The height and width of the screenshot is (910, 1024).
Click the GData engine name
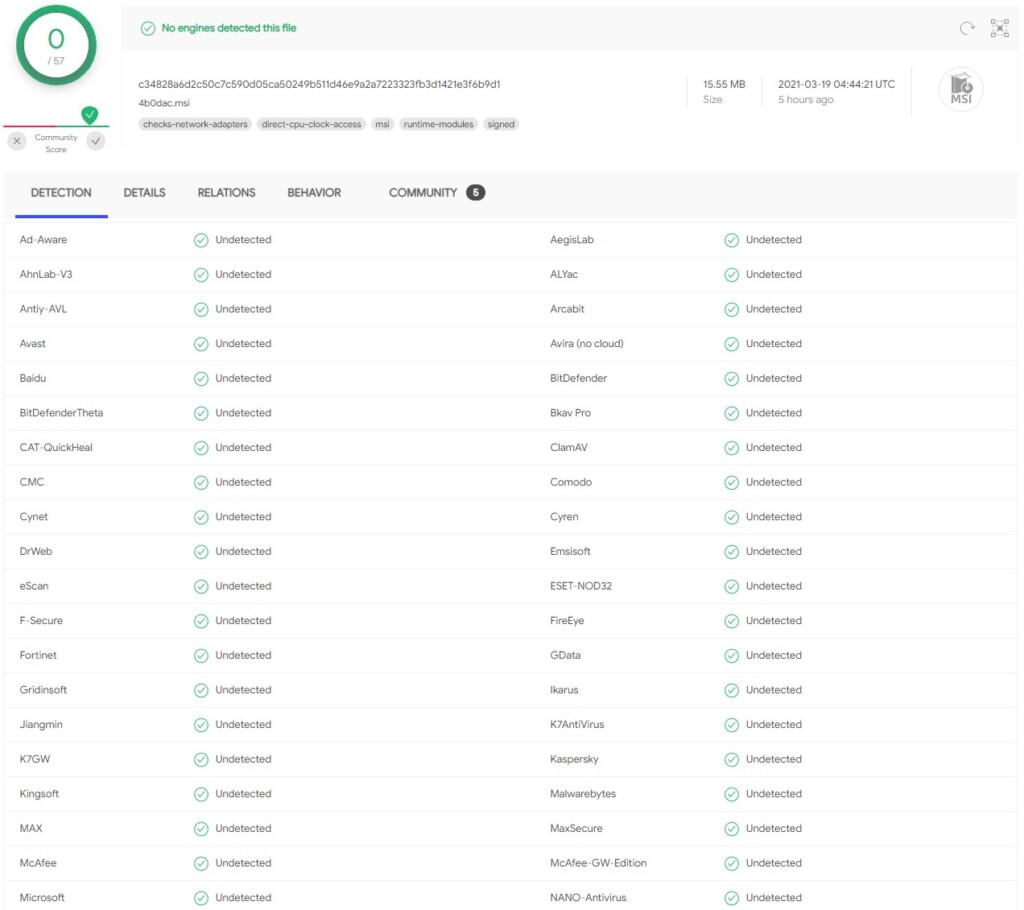(x=565, y=655)
